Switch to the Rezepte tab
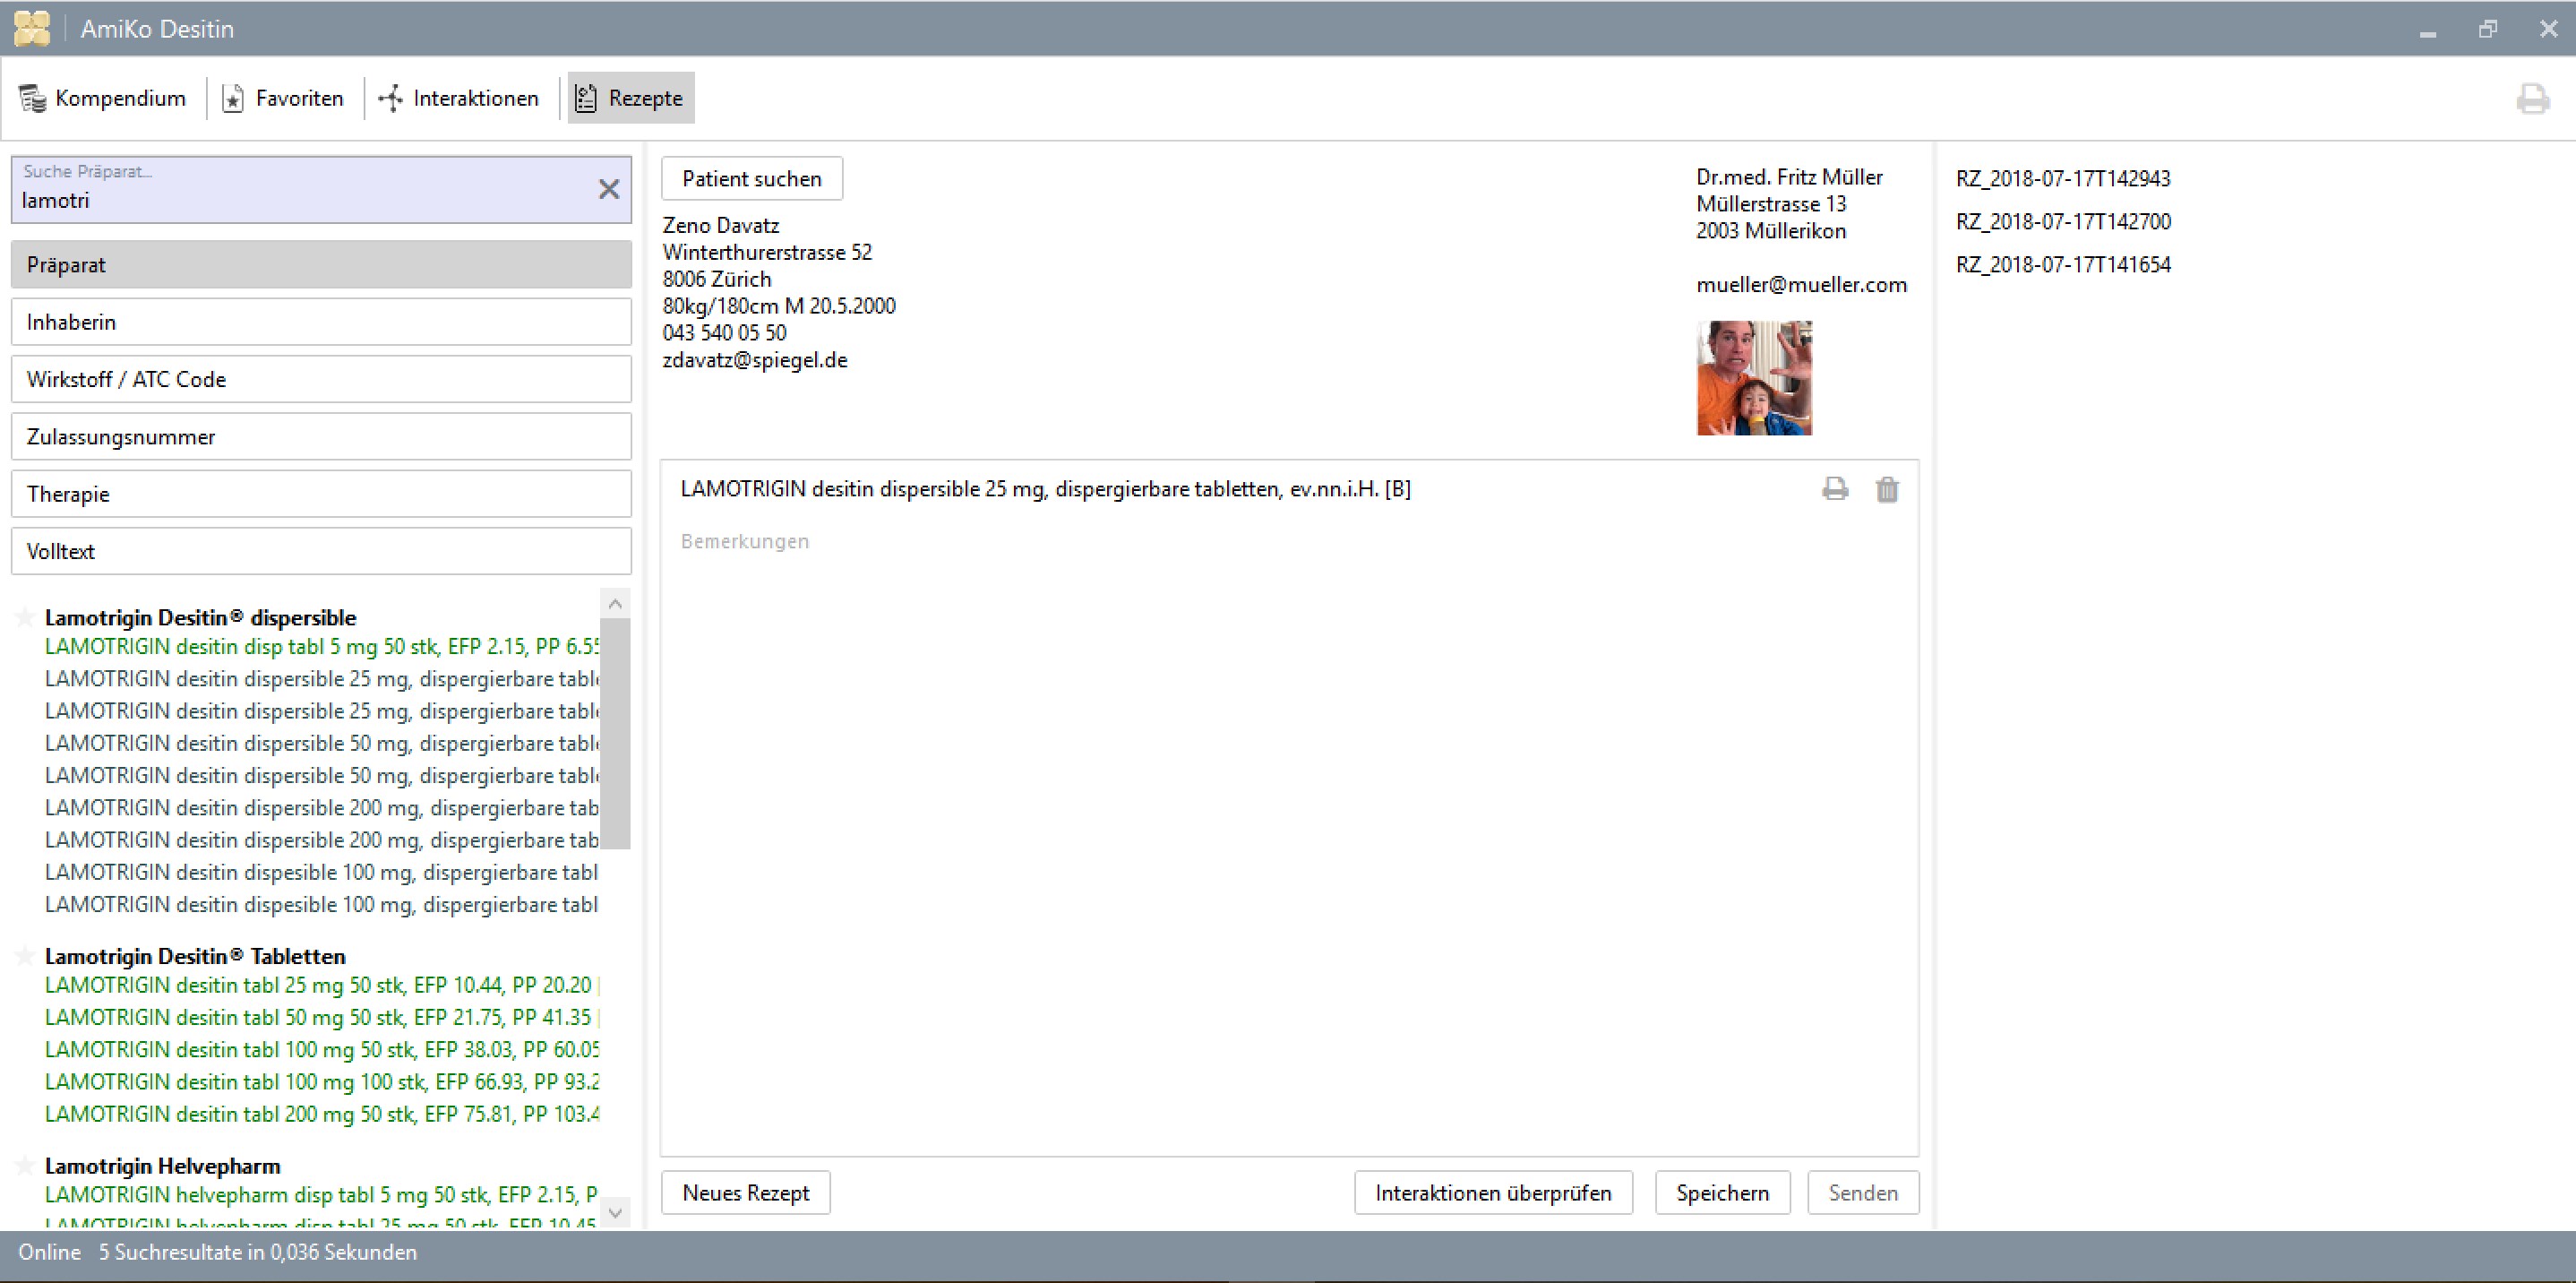The height and width of the screenshot is (1283, 2576). (x=629, y=97)
